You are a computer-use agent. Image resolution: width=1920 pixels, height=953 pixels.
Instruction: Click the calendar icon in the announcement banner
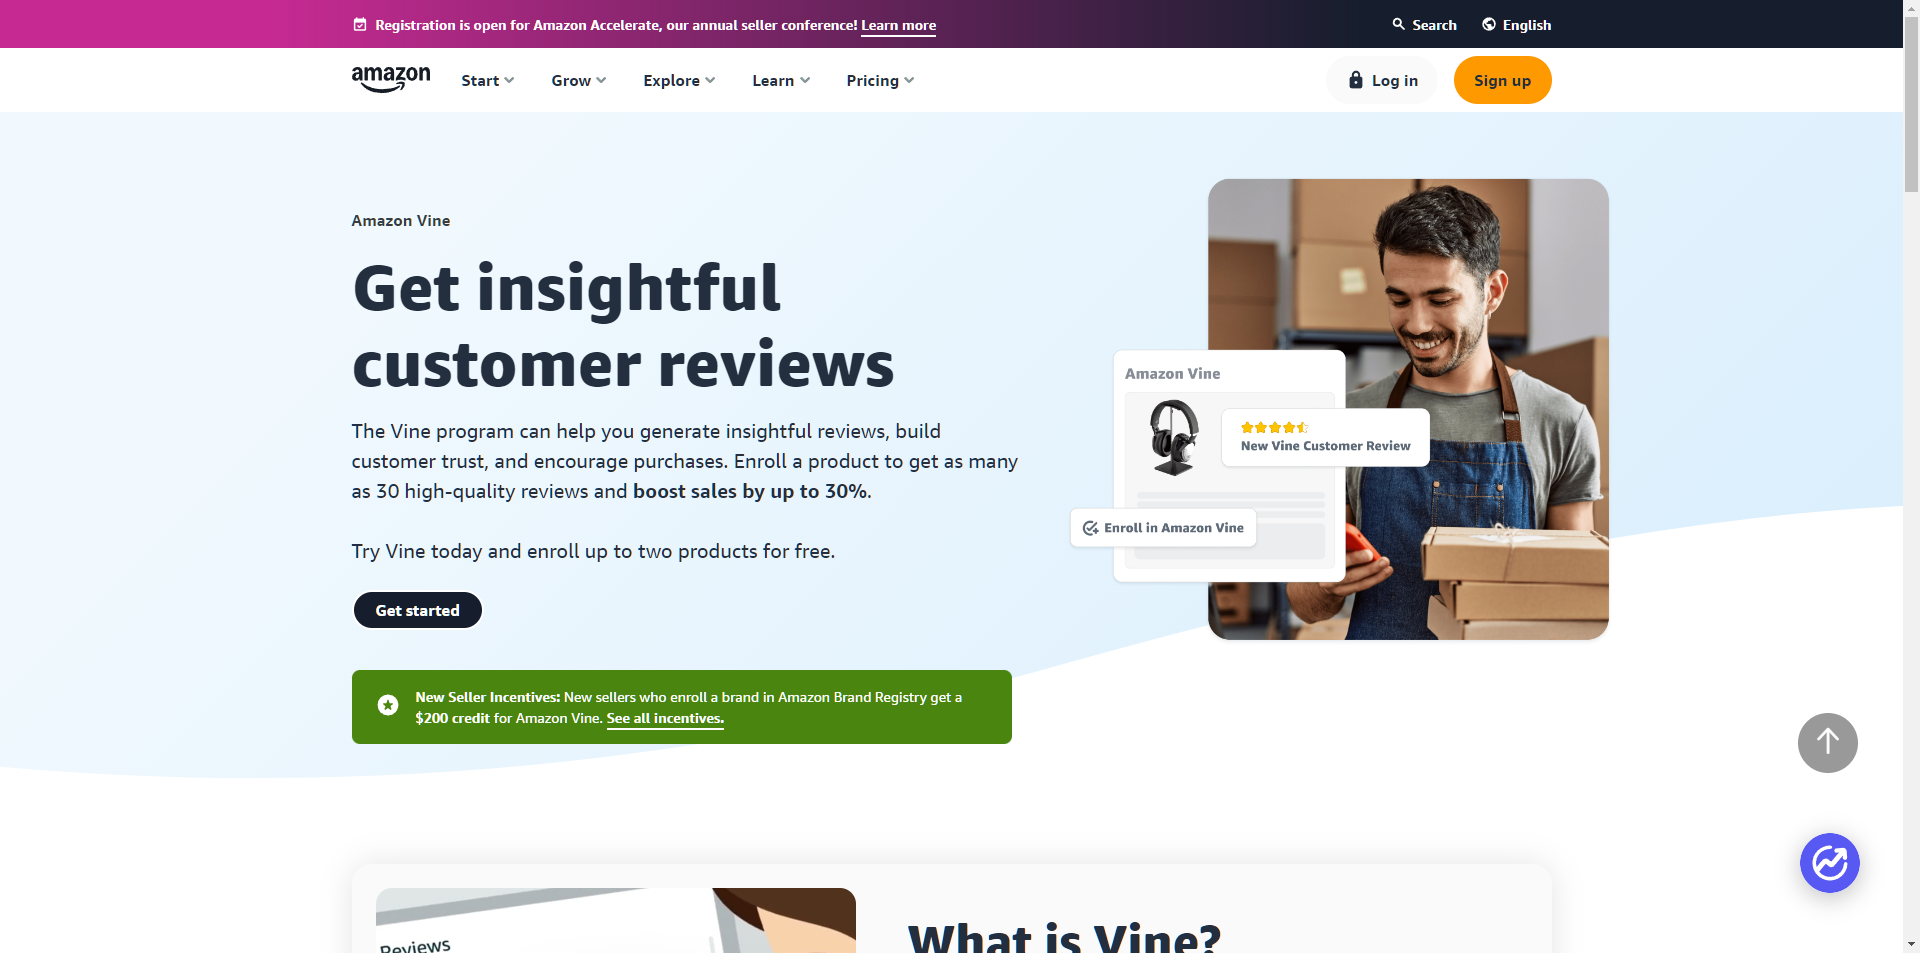point(360,25)
